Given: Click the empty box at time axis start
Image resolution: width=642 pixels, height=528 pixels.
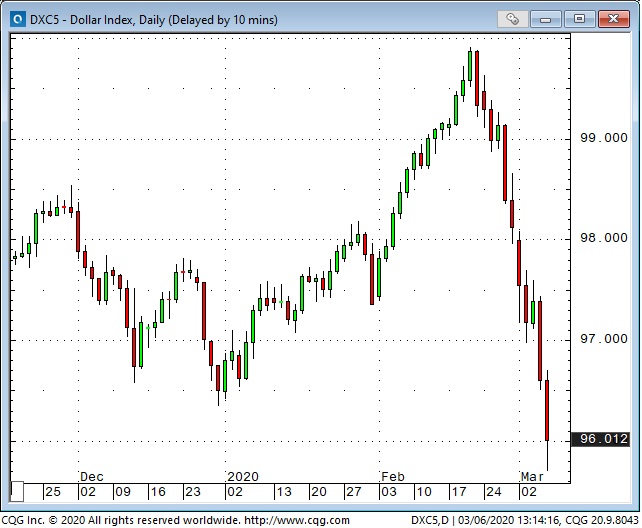Looking at the screenshot, I should pos(17,492).
